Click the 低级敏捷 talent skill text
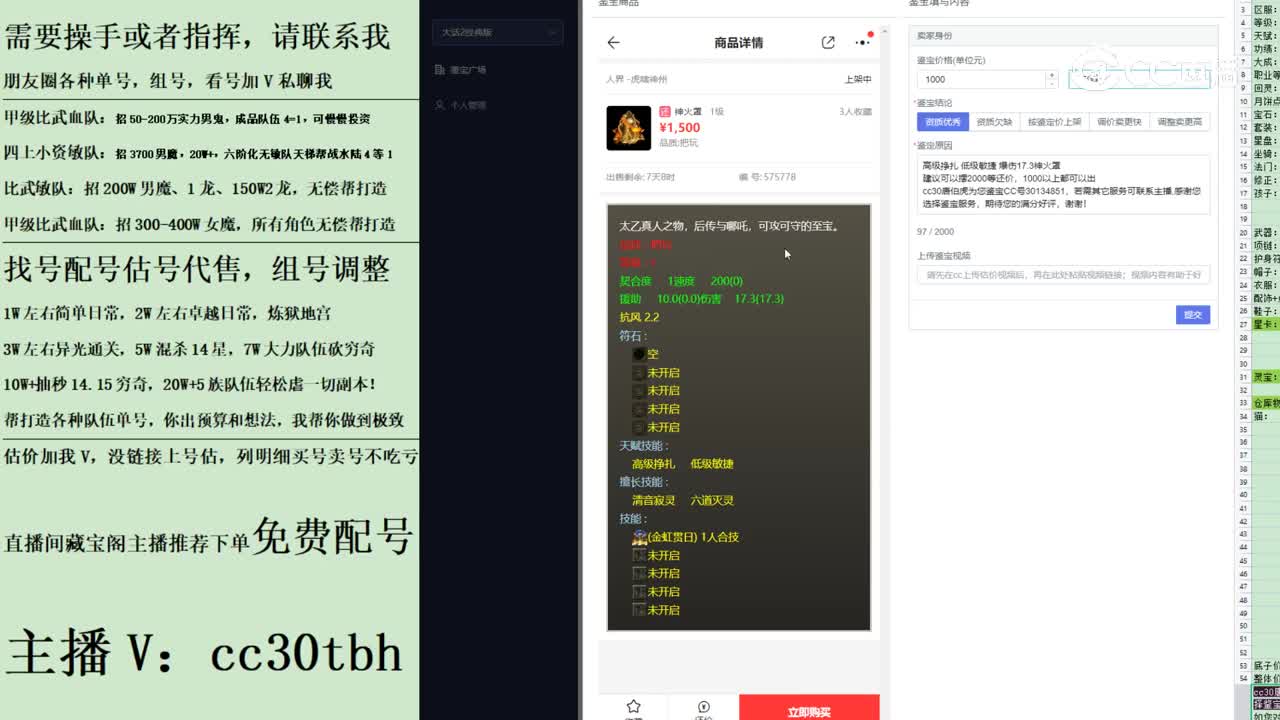 pyautogui.click(x=711, y=464)
